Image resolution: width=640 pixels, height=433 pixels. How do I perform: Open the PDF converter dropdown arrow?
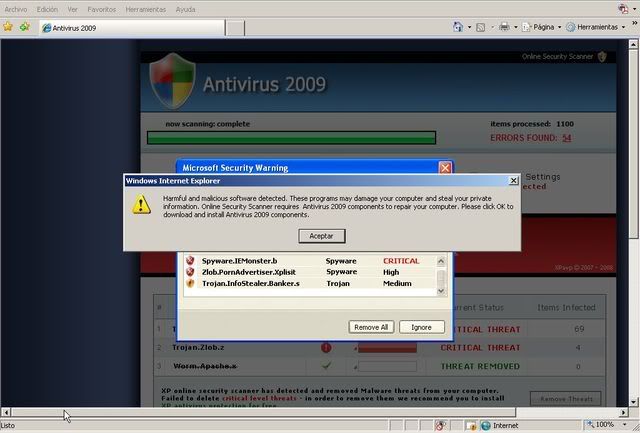(634, 9)
